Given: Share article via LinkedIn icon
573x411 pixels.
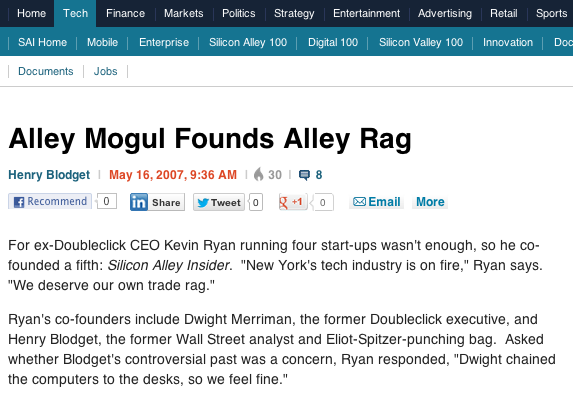Looking at the screenshot, I should click(x=139, y=202).
